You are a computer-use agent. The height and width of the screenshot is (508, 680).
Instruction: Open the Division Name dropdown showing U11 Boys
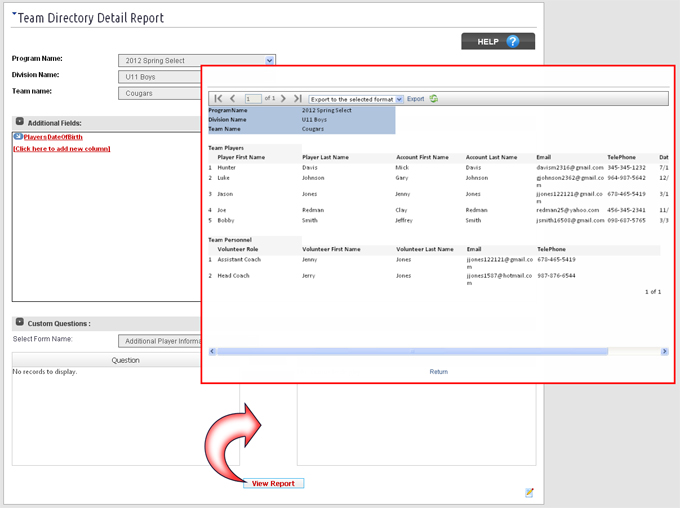point(160,77)
